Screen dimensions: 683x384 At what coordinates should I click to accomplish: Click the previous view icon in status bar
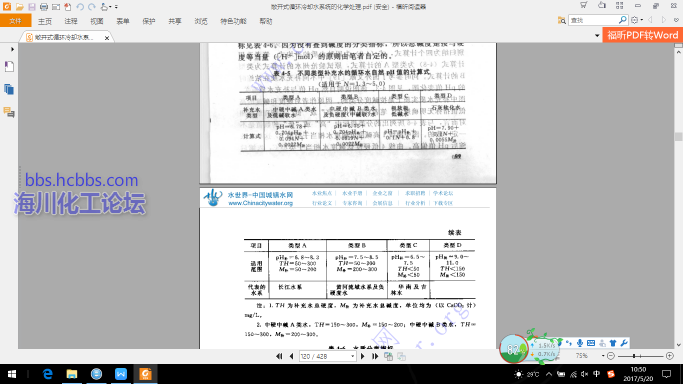point(389,357)
